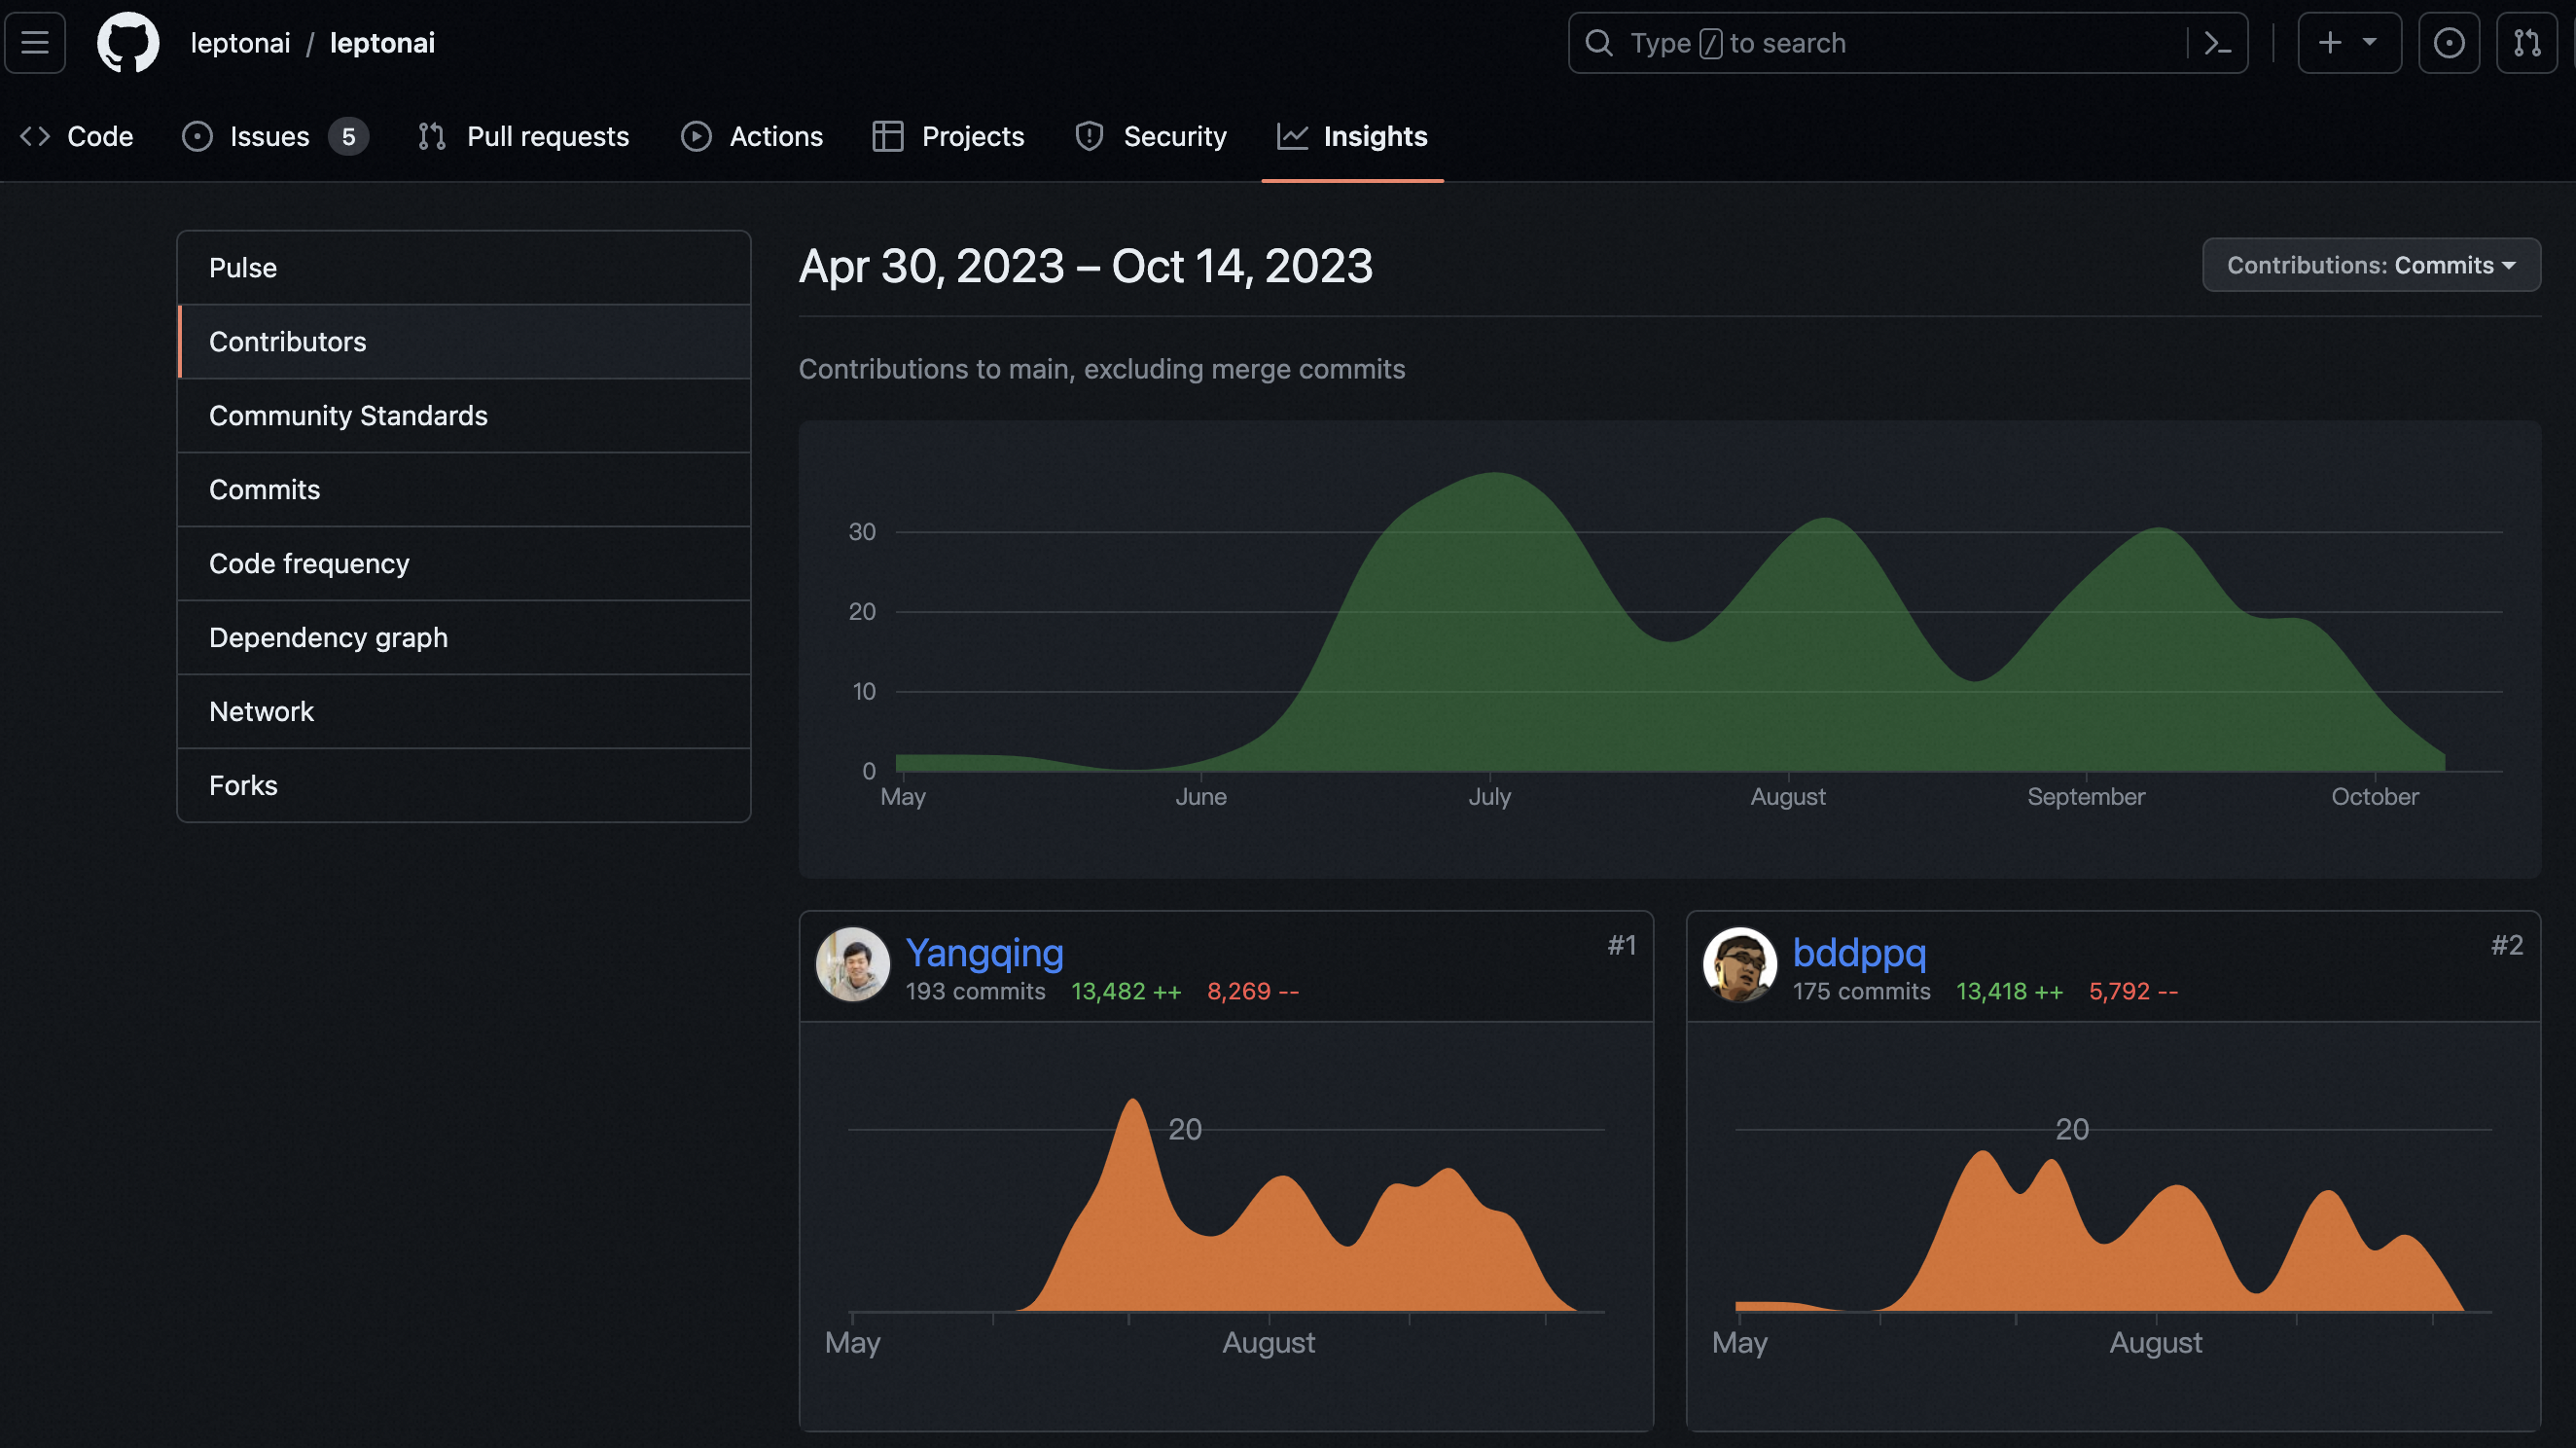Image resolution: width=2576 pixels, height=1448 pixels.
Task: Open the command palette icon
Action: coord(2217,43)
